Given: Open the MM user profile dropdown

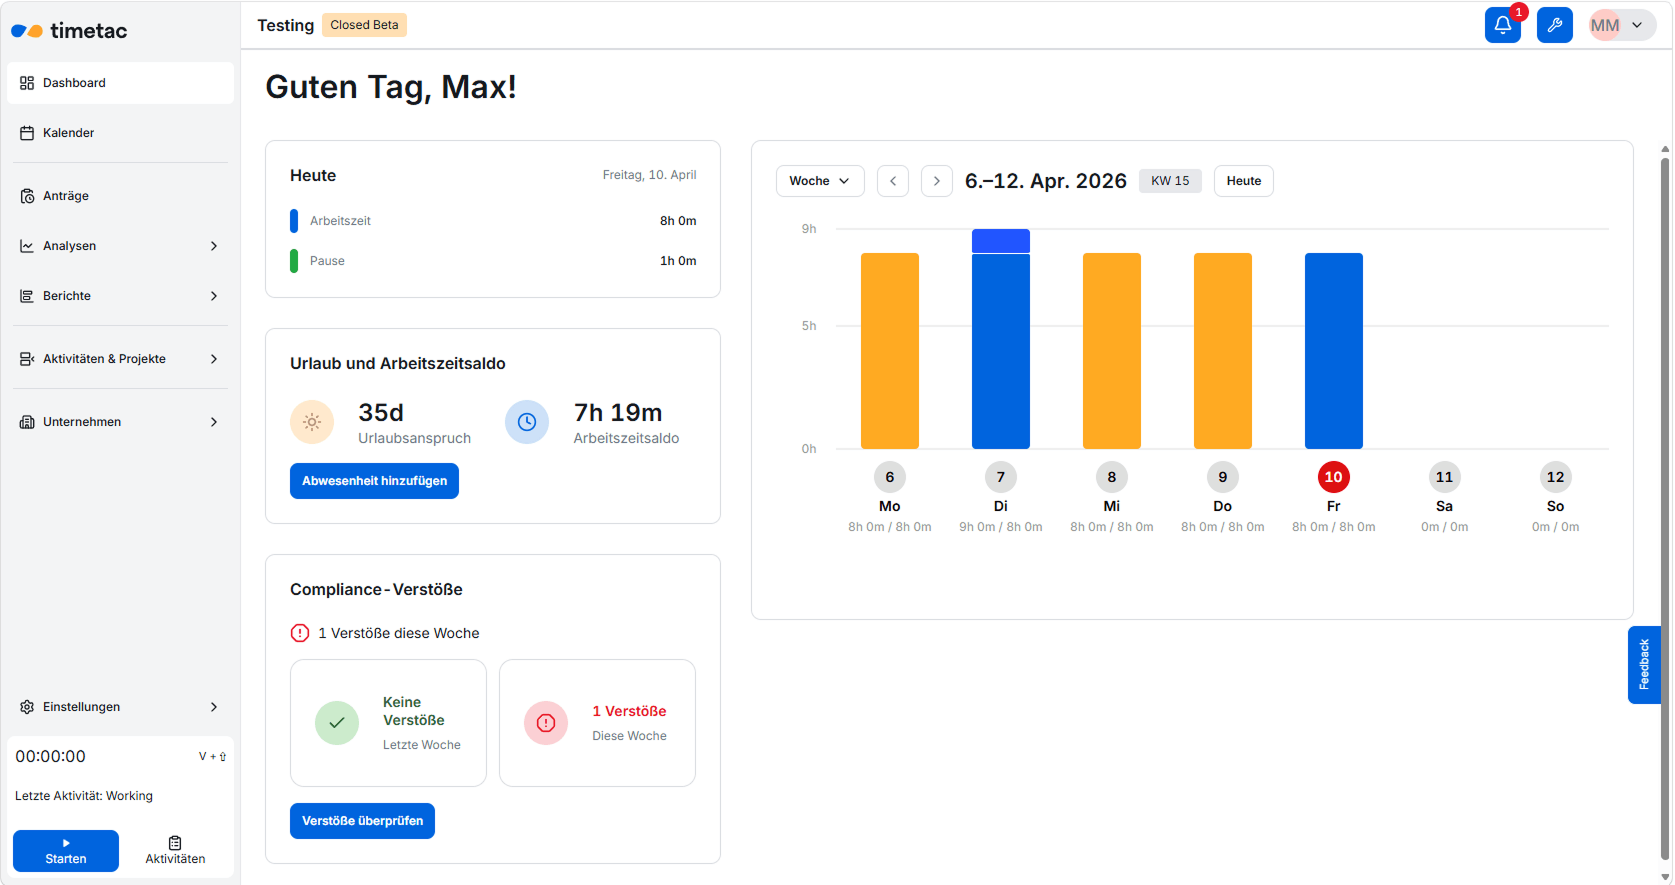Looking at the screenshot, I should (x=1621, y=26).
